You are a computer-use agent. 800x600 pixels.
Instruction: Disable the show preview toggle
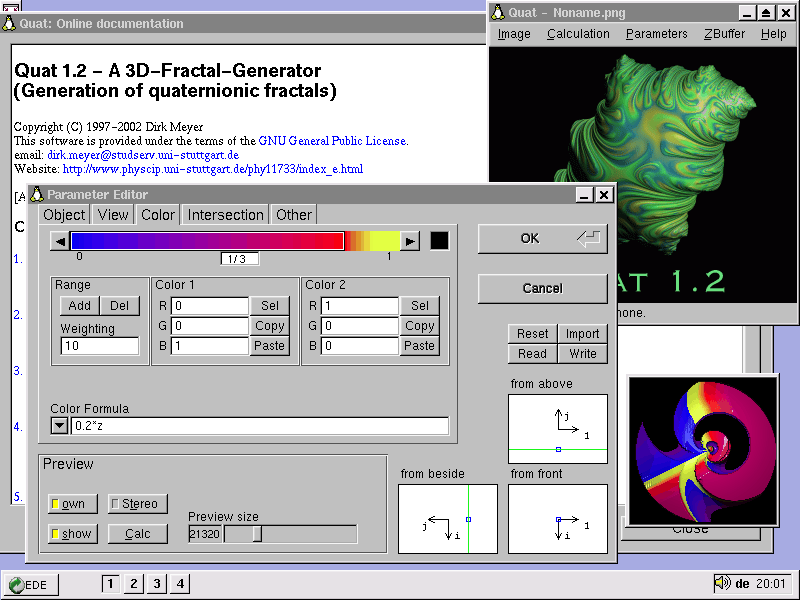tap(71, 533)
